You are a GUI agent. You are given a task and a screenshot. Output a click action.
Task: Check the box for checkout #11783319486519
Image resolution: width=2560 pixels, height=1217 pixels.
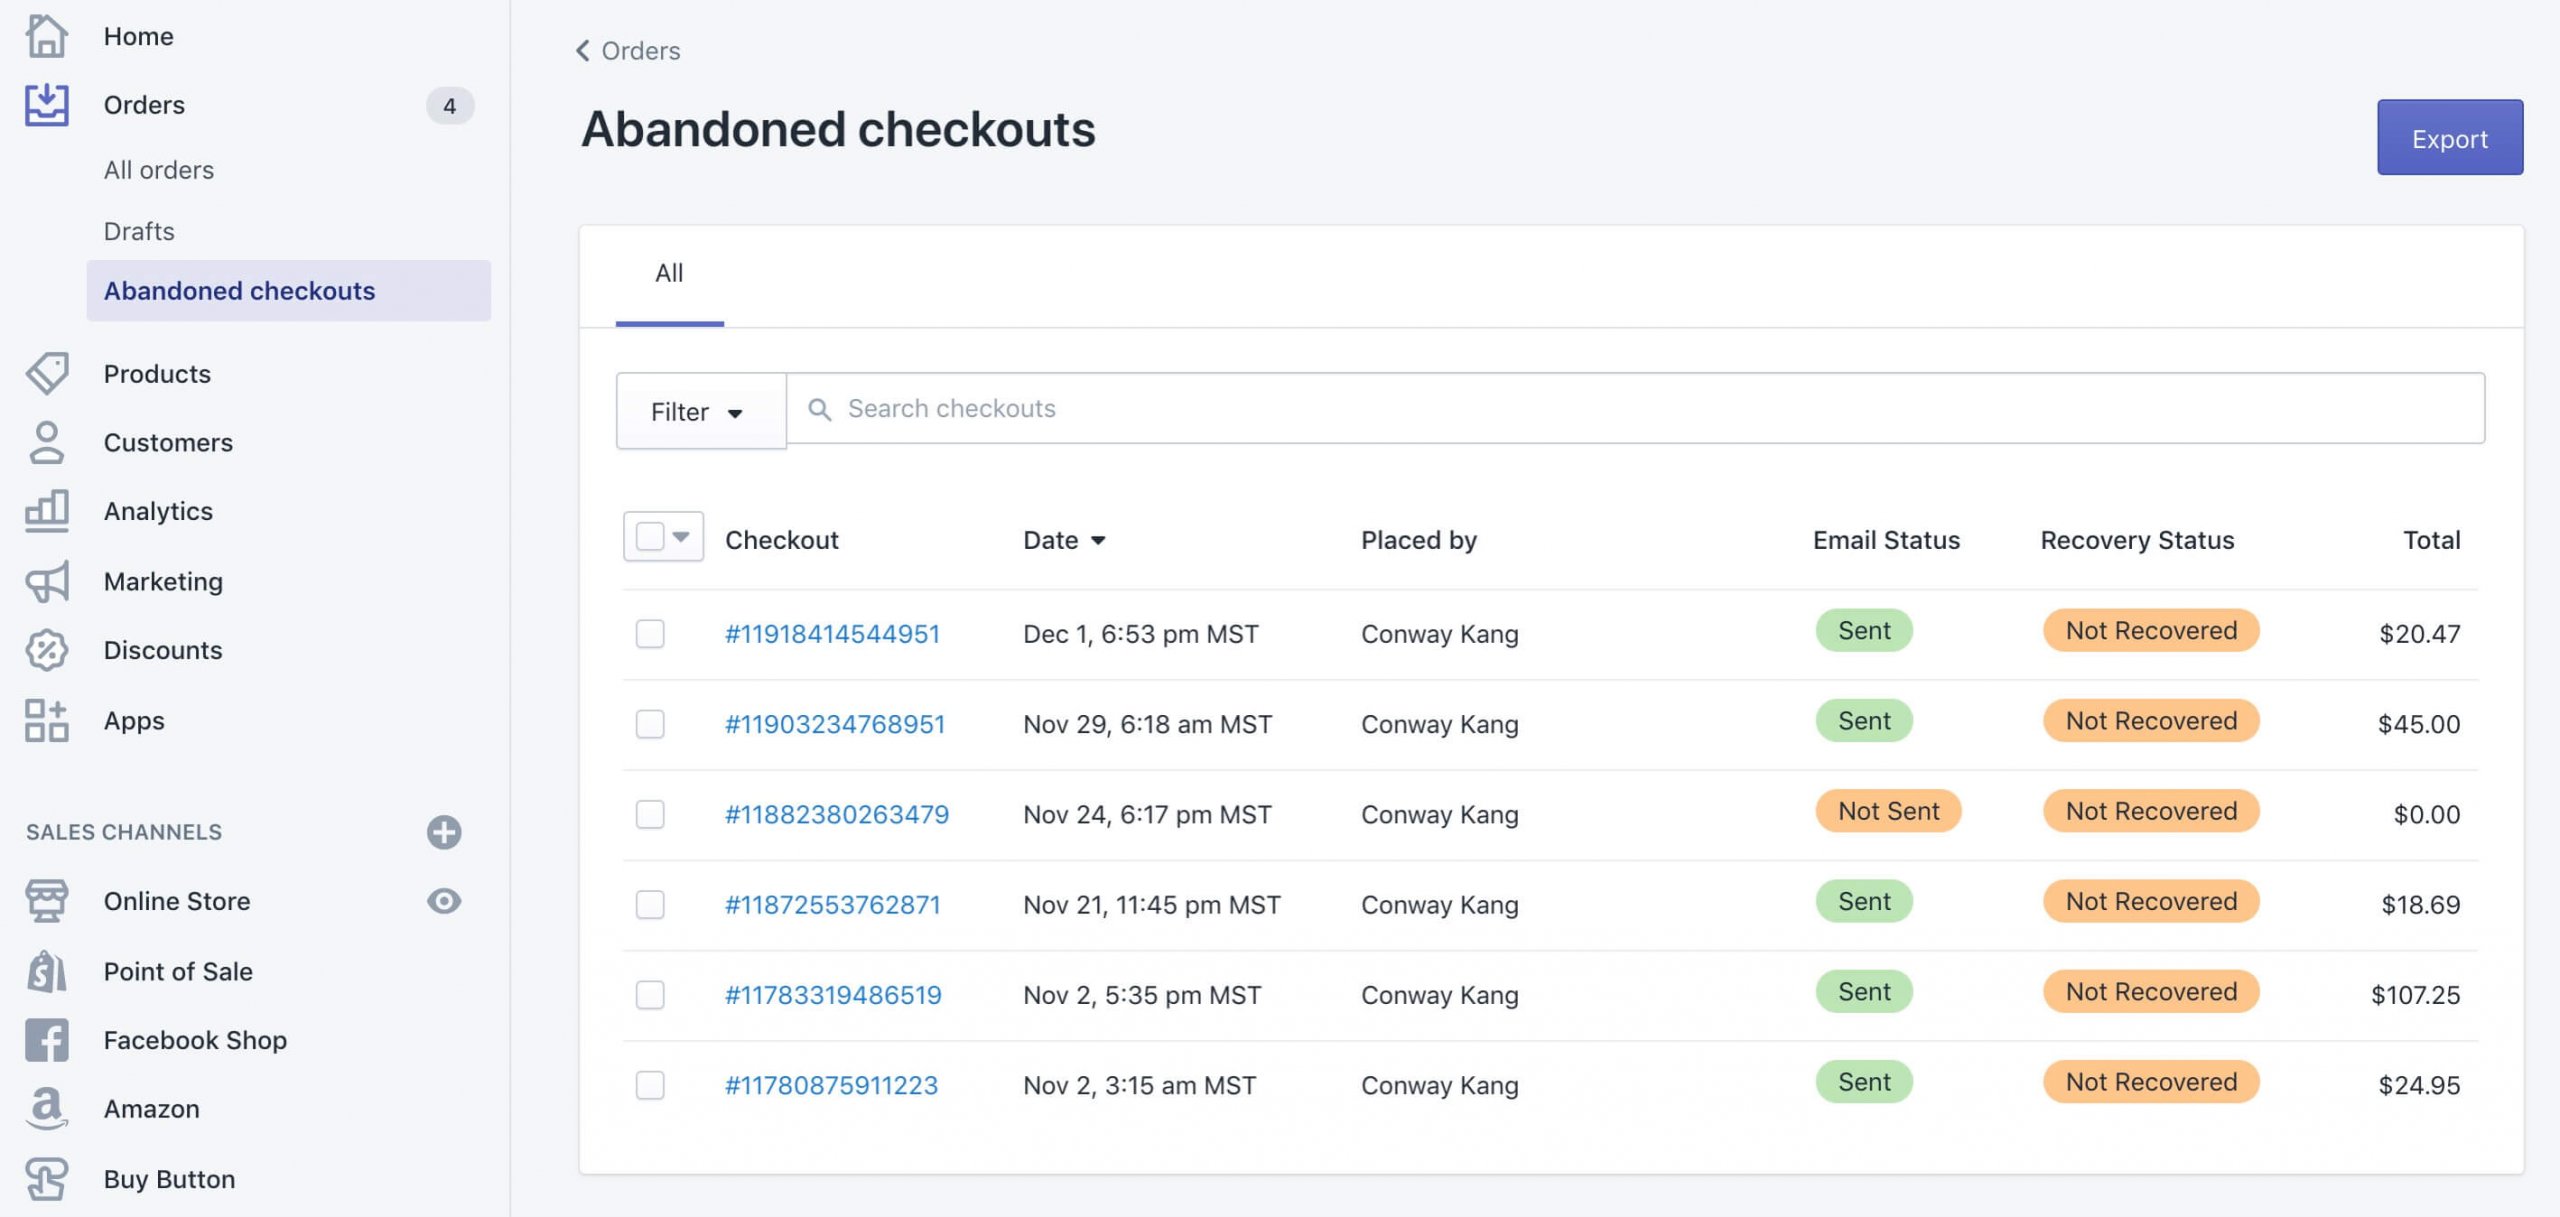click(x=650, y=994)
